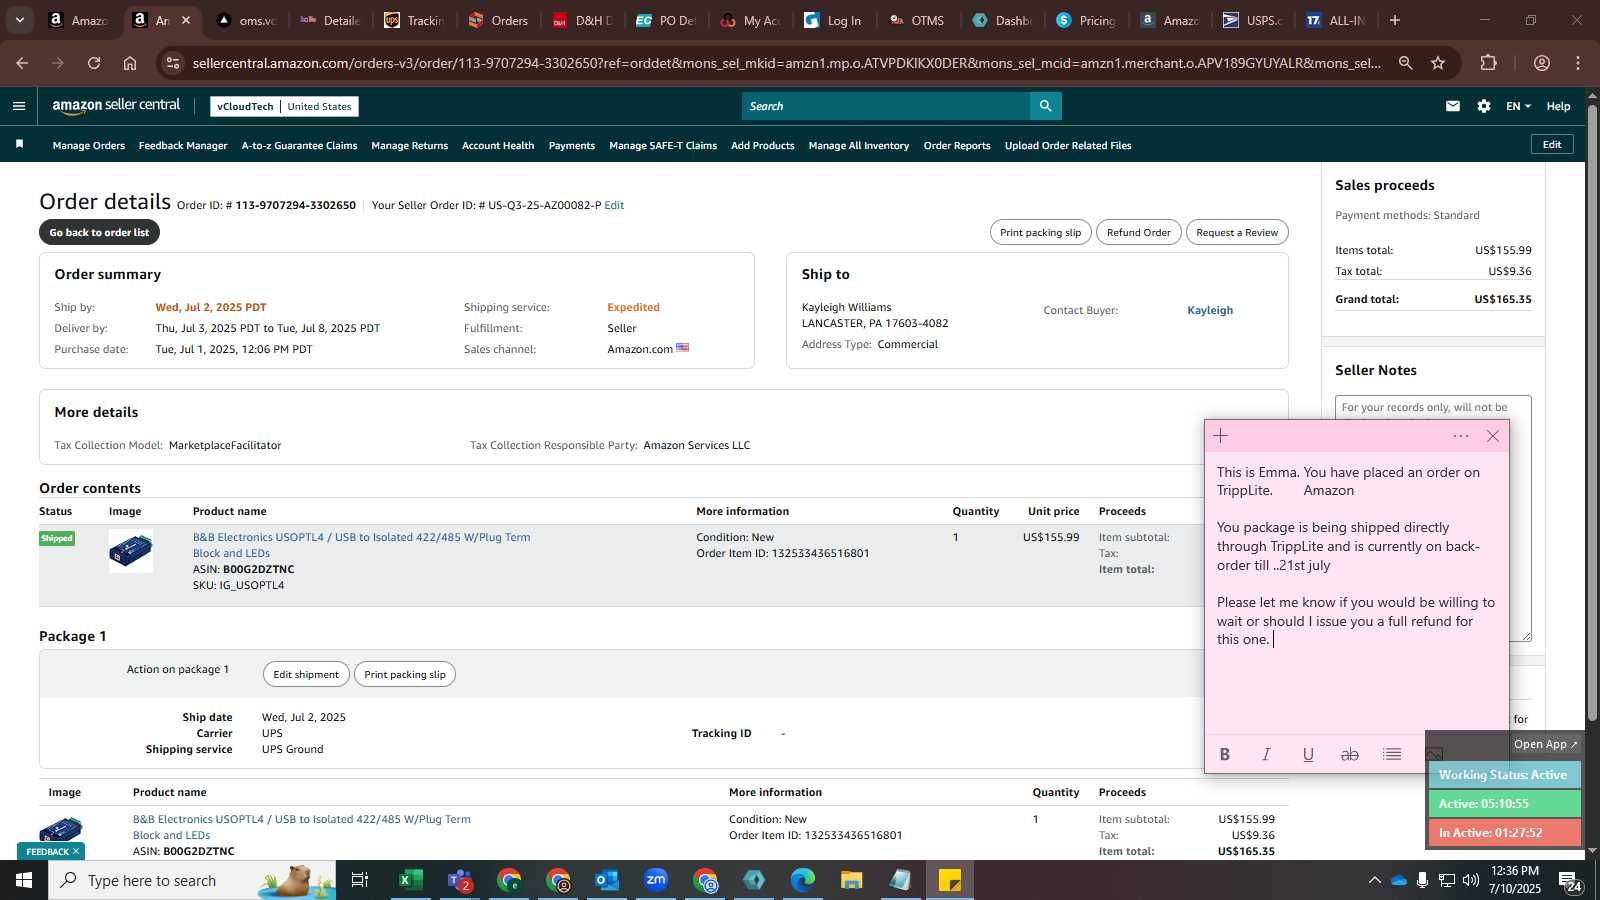Add a new sticky note with plus icon
This screenshot has height=900, width=1600.
point(1220,436)
